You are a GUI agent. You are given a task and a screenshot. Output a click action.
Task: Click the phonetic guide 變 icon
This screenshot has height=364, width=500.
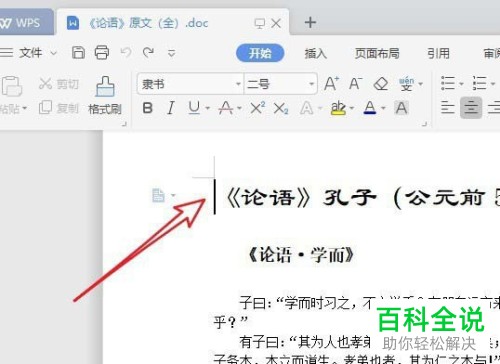click(406, 83)
